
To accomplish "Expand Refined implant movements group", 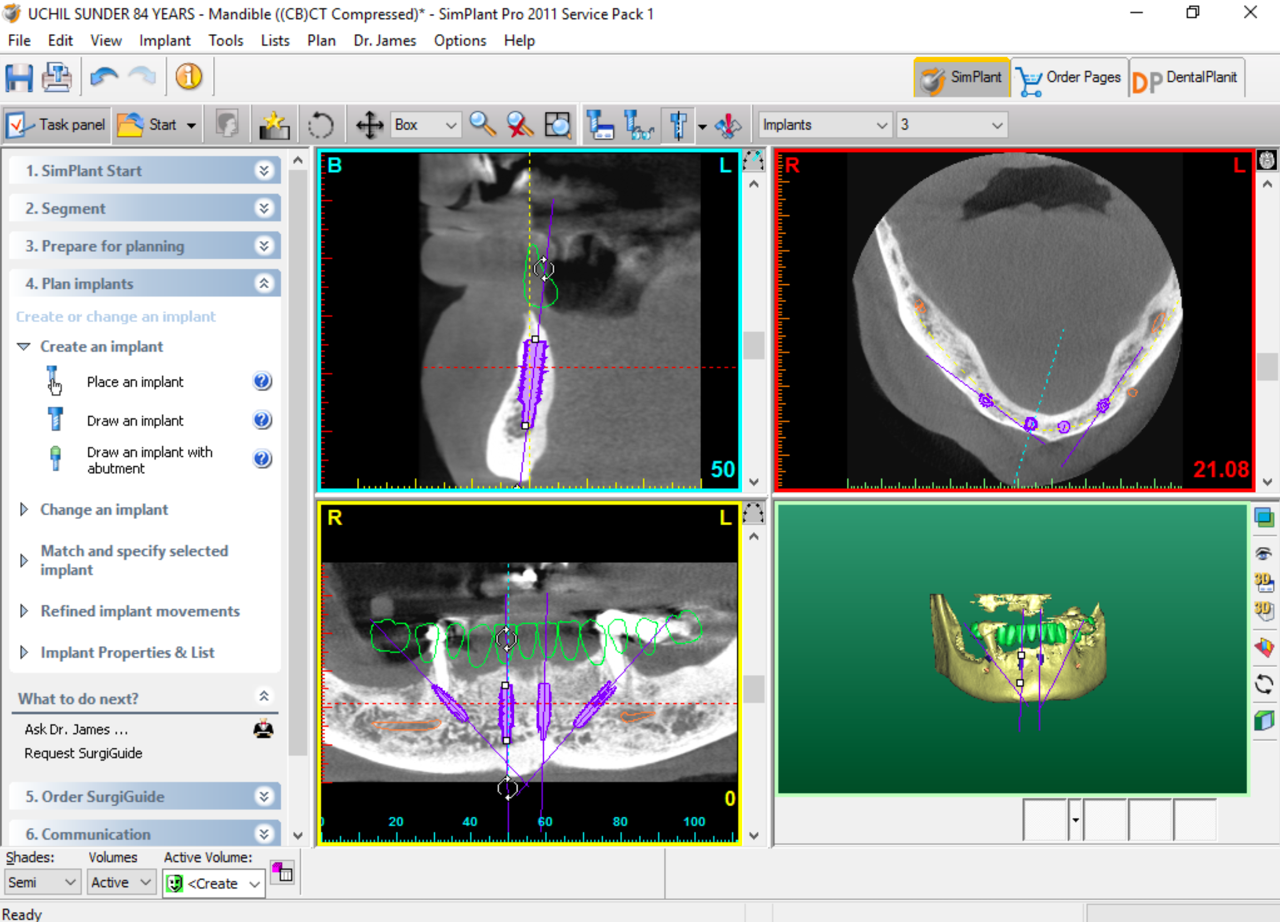I will tap(24, 611).
